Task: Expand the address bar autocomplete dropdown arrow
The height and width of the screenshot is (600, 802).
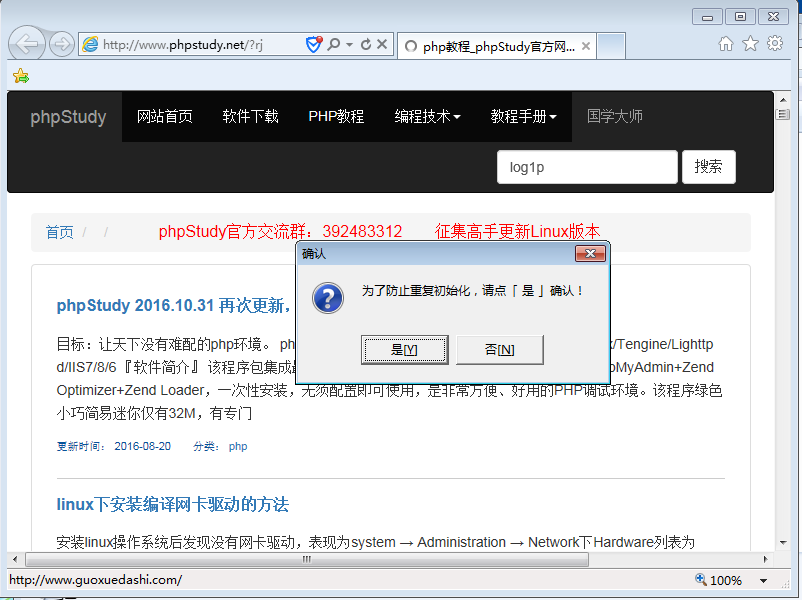Action: [x=349, y=45]
